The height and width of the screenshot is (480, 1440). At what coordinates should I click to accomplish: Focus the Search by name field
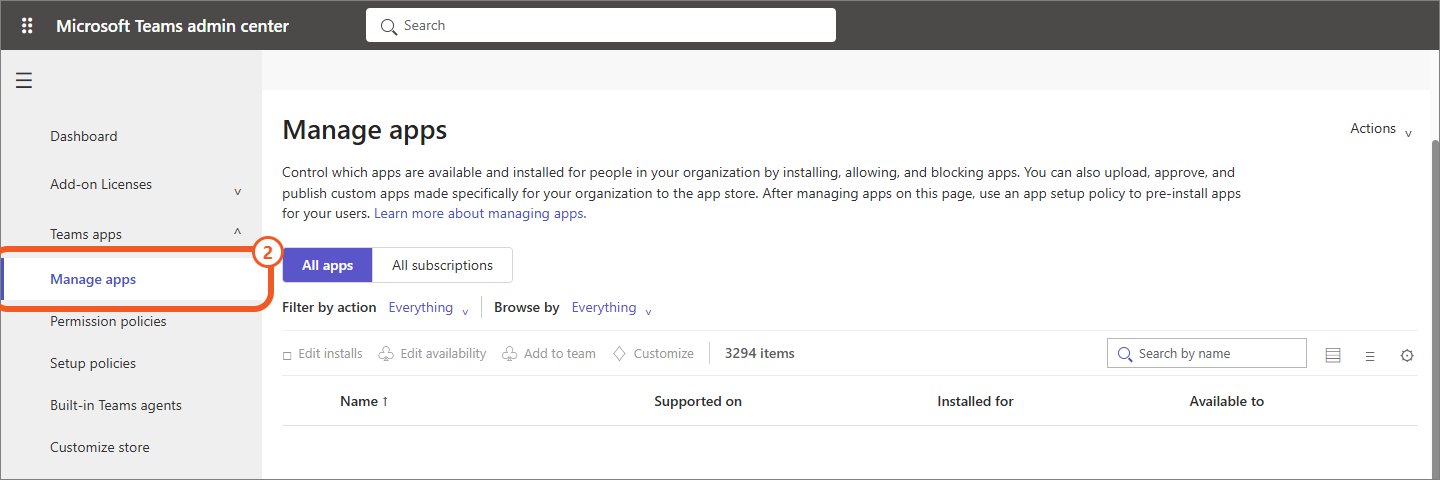[1207, 354]
